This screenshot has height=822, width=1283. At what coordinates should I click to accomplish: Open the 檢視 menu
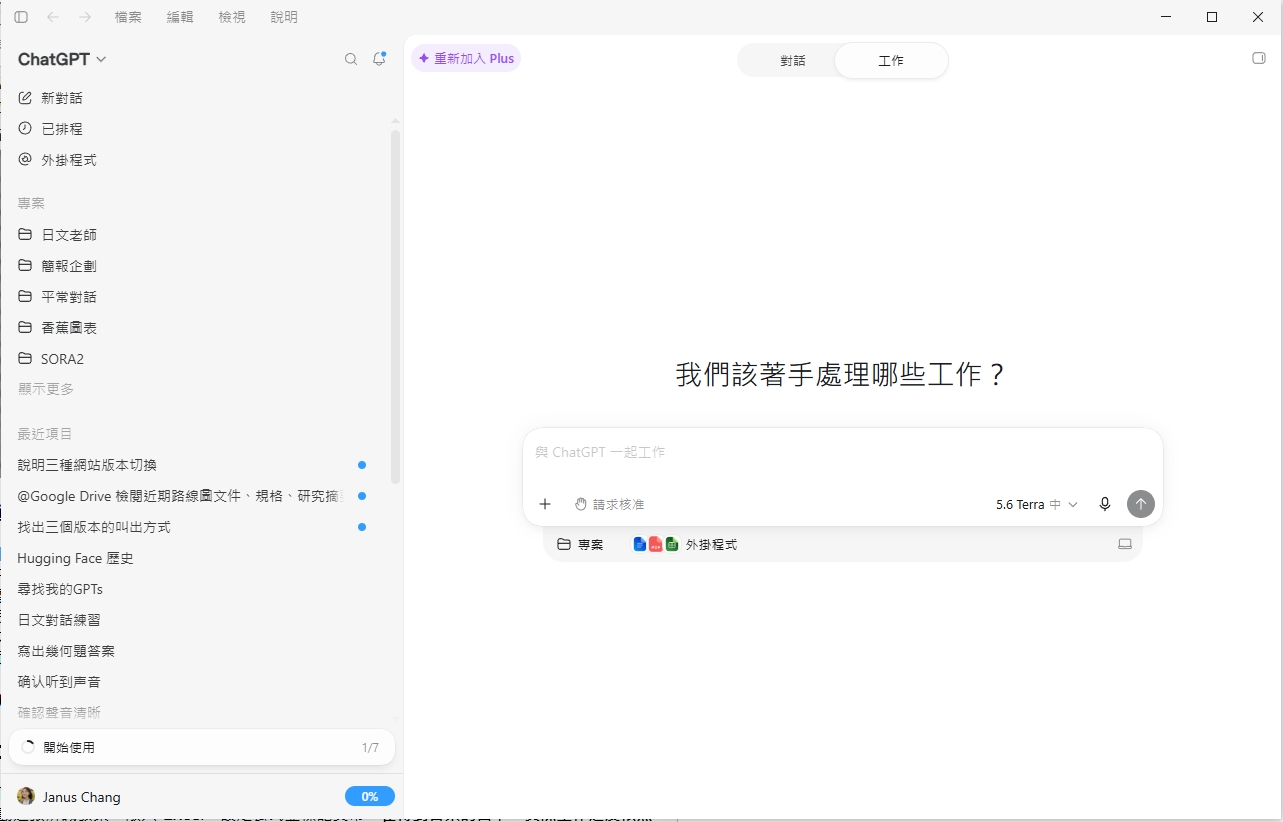coord(232,17)
